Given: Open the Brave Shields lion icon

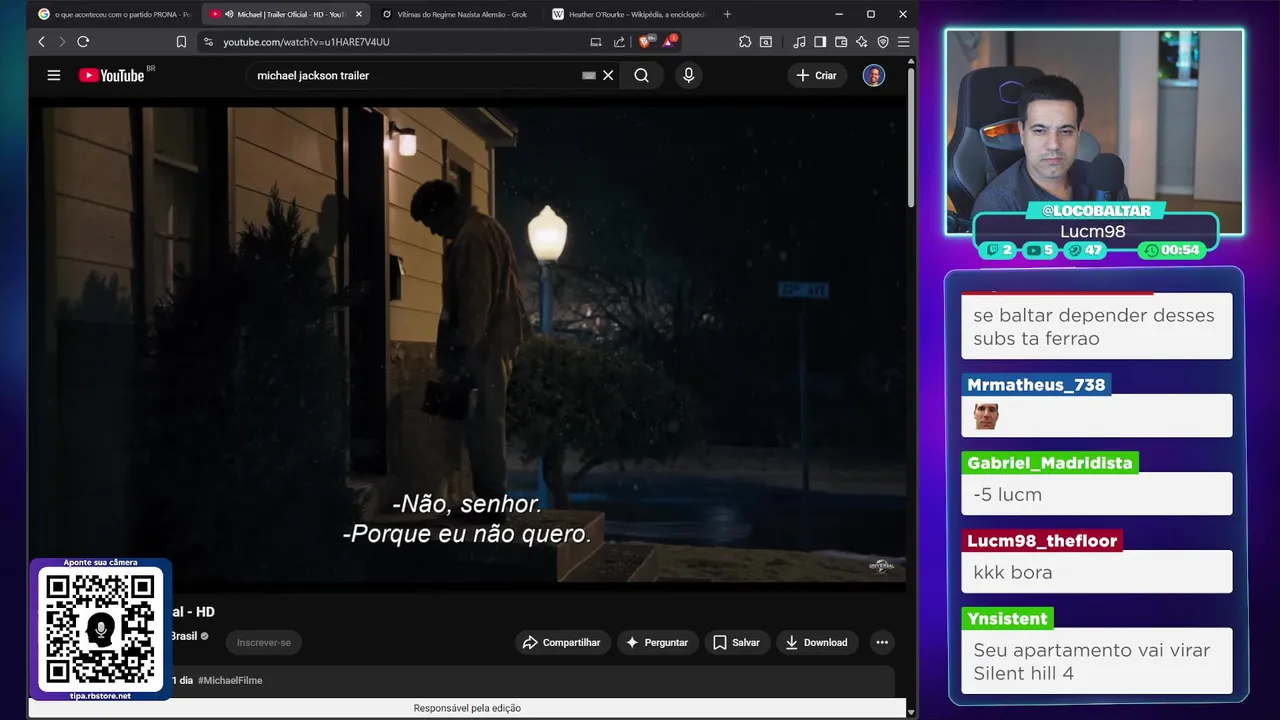Looking at the screenshot, I should [x=646, y=42].
